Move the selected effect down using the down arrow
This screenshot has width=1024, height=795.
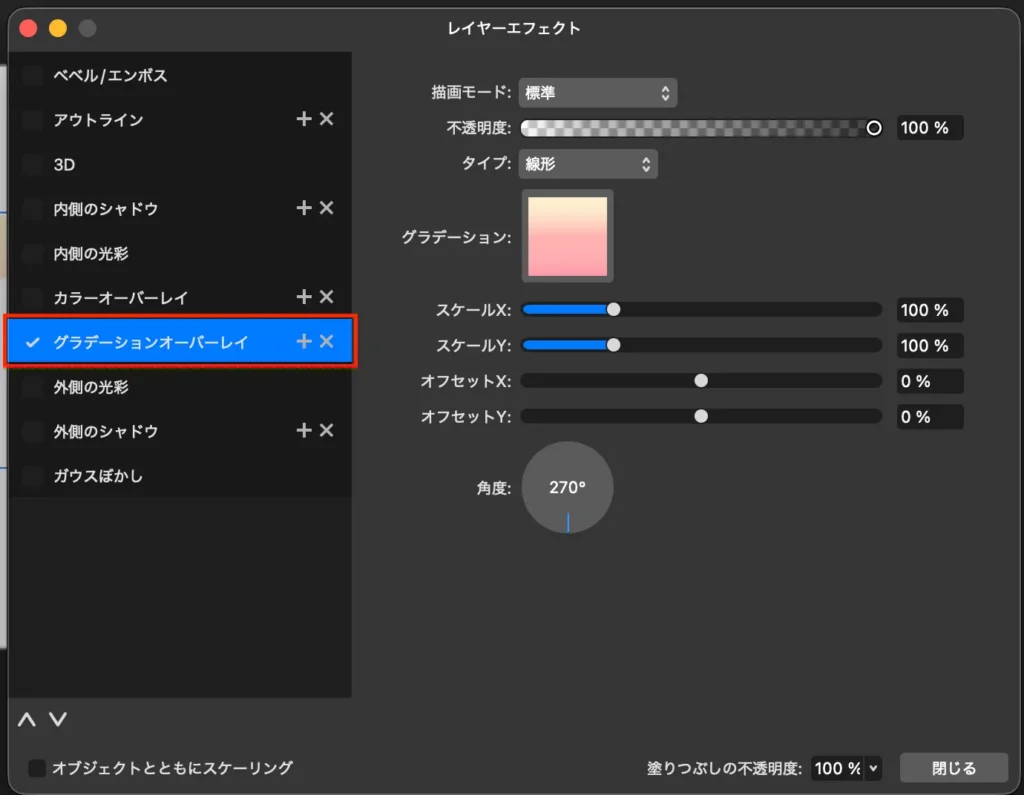57,719
